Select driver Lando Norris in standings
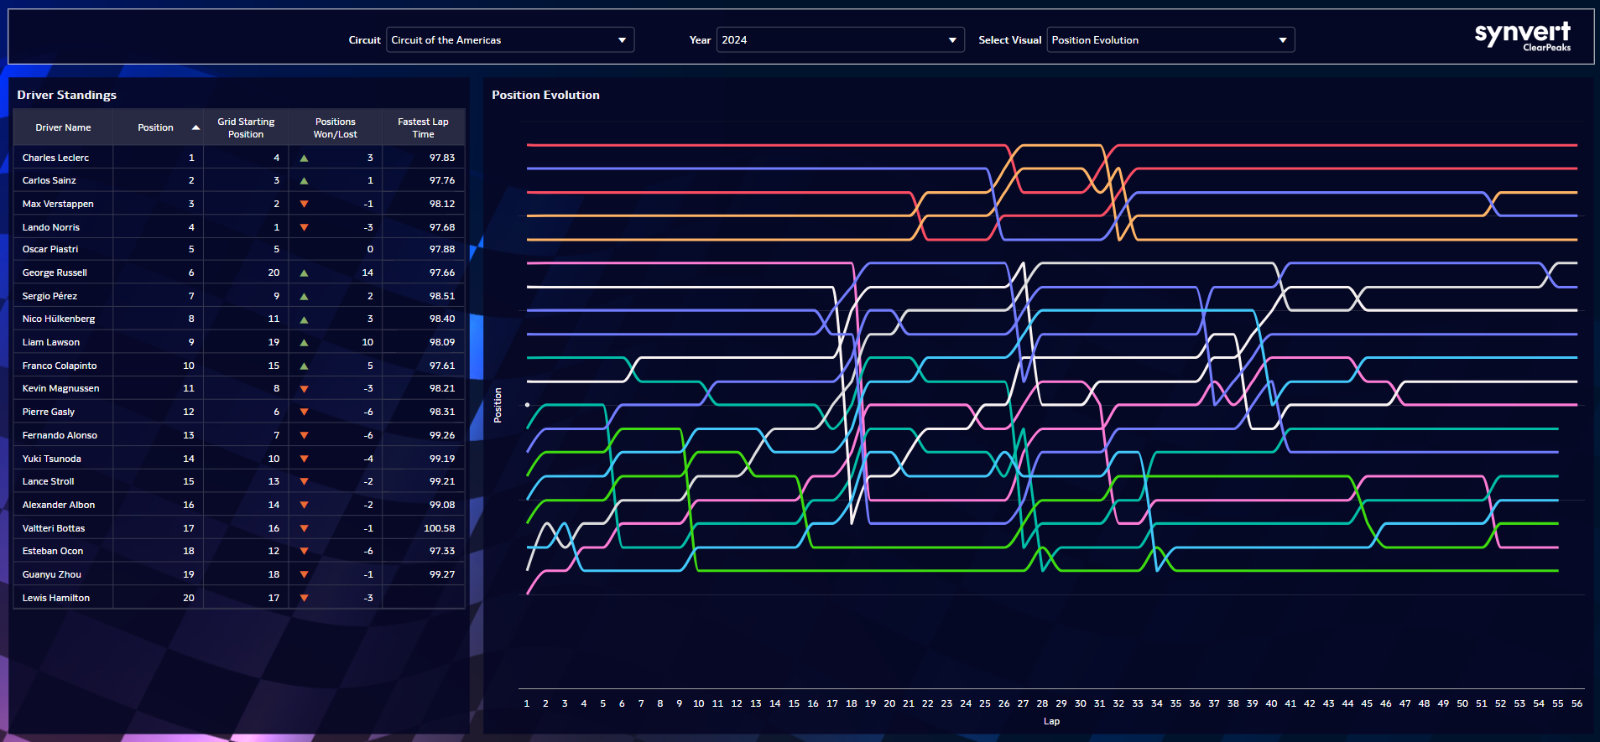 click(51, 228)
